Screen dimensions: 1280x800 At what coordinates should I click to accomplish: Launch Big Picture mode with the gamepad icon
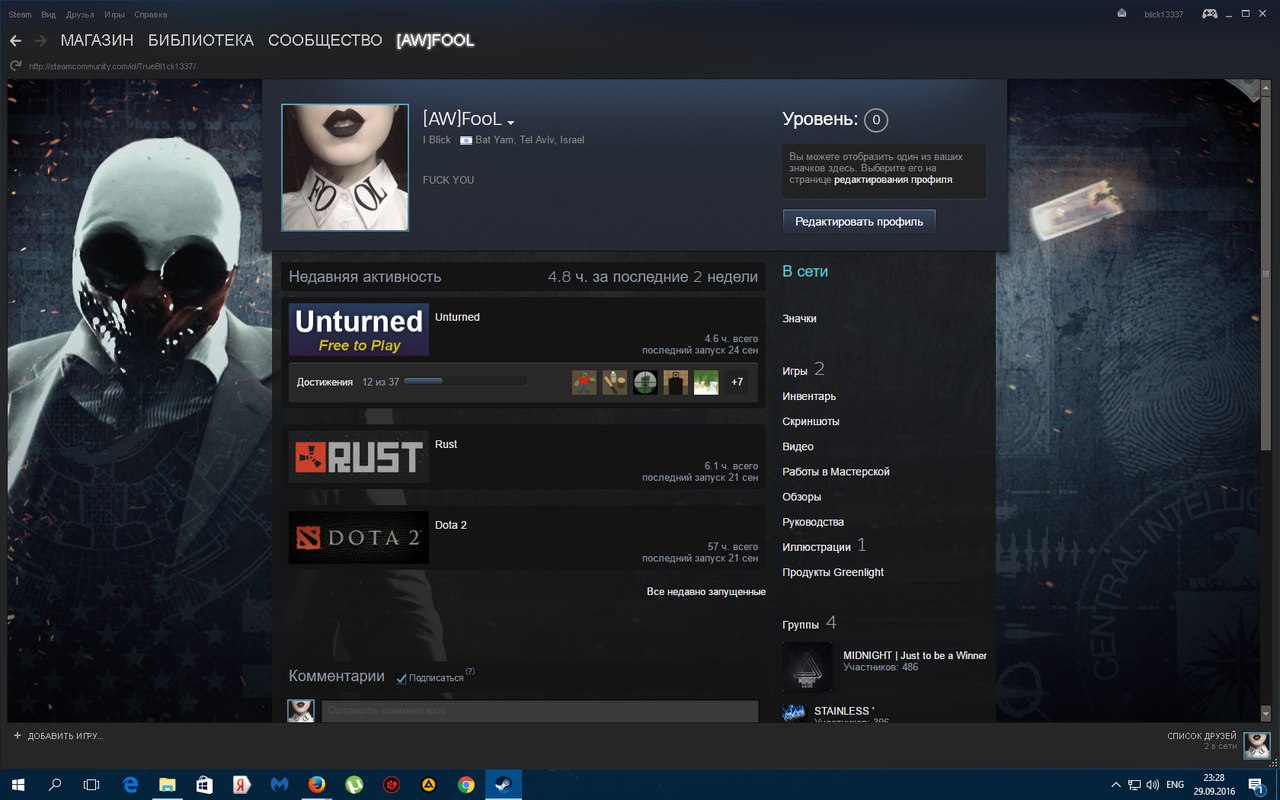click(x=1210, y=14)
